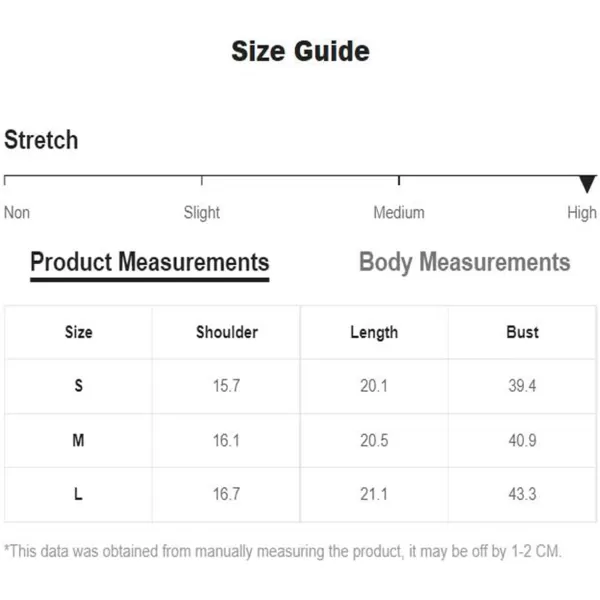Switch to the Body Measurements tab

coord(465,262)
